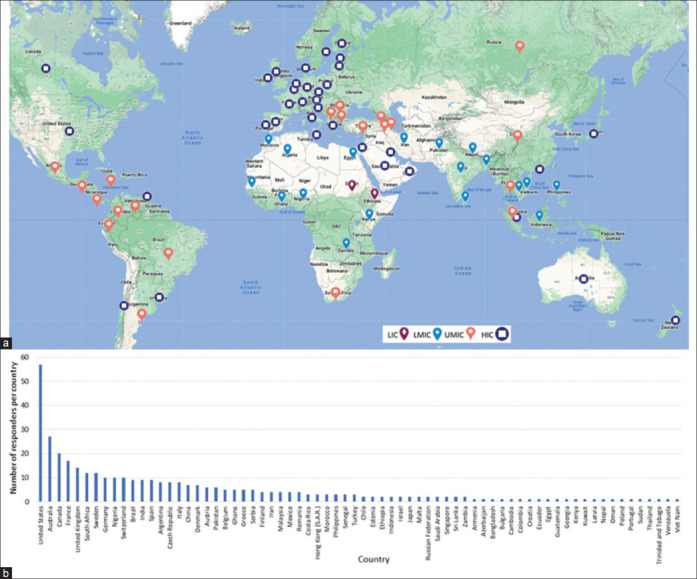Select the blue pin on Nepal
Viewport: 697px width, 579px height.
pyautogui.click(x=473, y=148)
